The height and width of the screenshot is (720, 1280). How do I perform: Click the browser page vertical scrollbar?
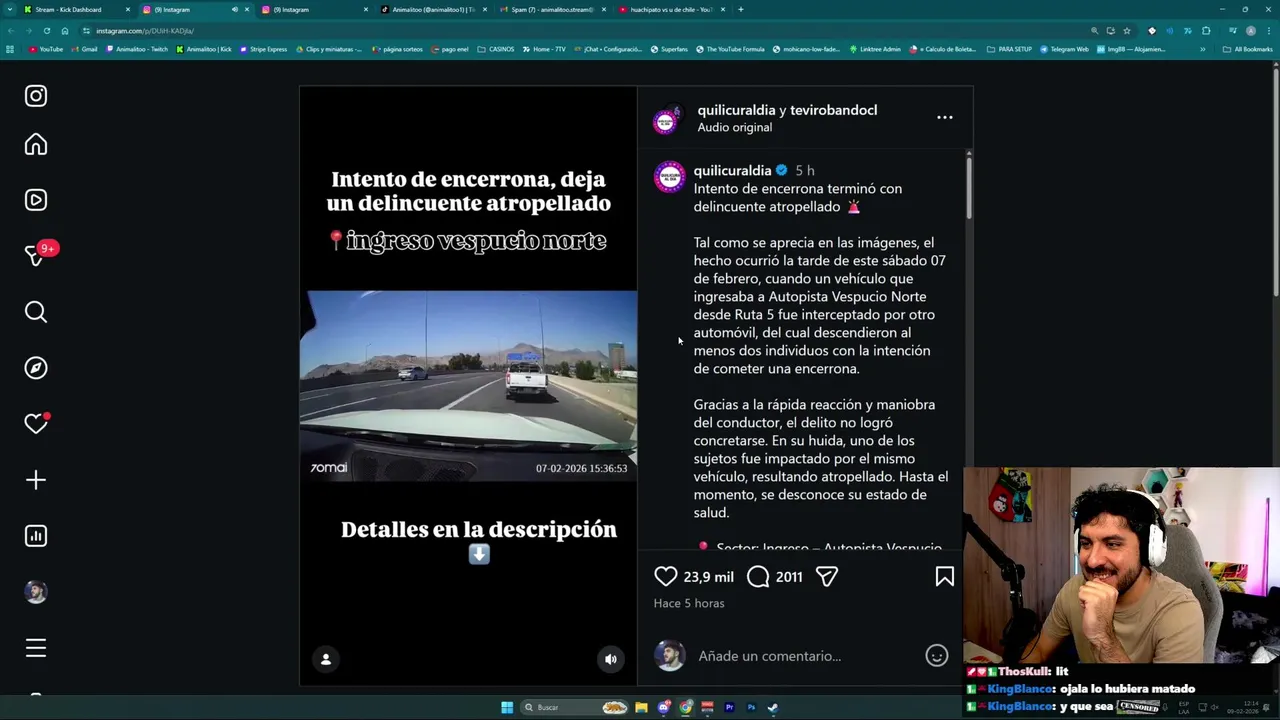(x=1275, y=180)
